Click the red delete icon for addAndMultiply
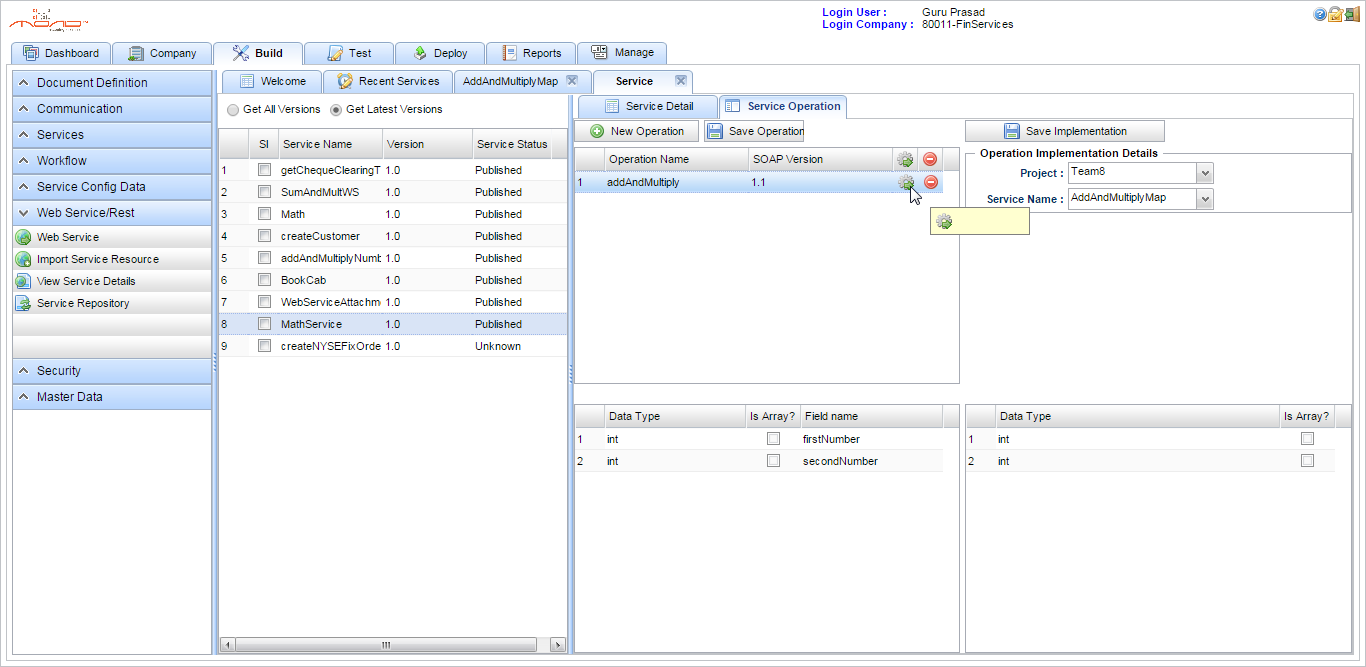 click(930, 182)
